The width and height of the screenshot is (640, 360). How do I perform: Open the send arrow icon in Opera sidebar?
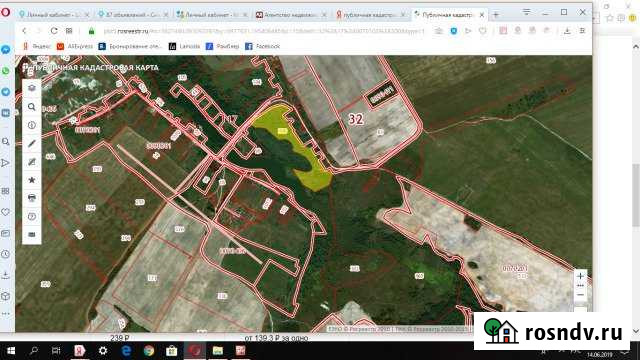tap(5, 163)
